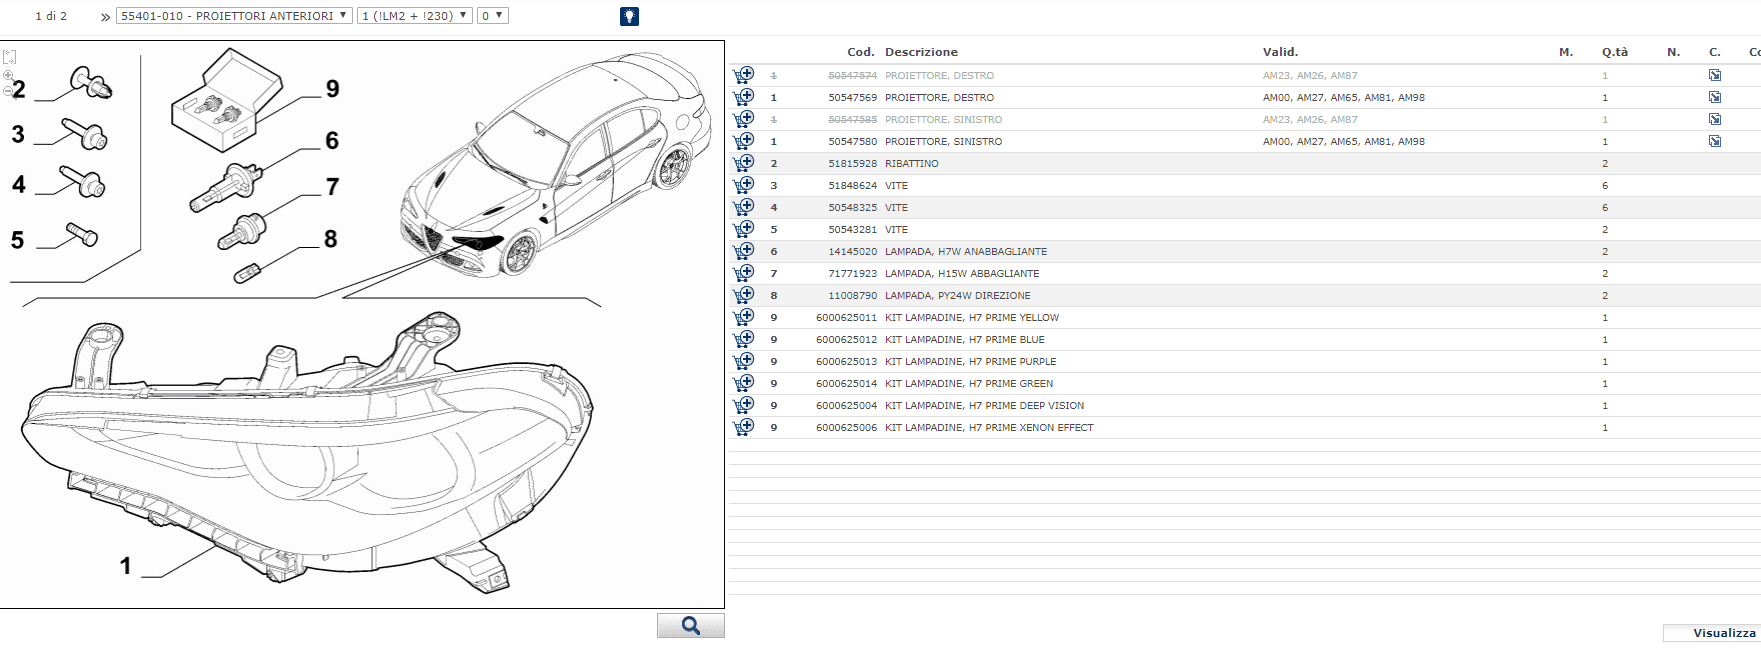Click the Cod. column header
The height and width of the screenshot is (649, 1761).
861,52
